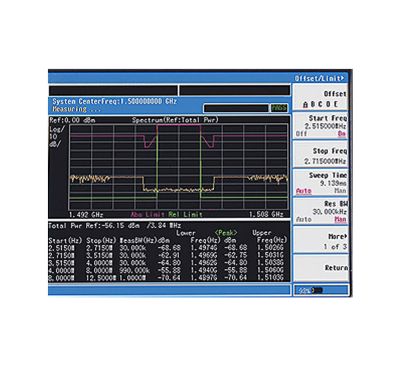The height and width of the screenshot is (366, 400).
Task: Click the Stop(Hz) column header
Action: click(x=101, y=240)
